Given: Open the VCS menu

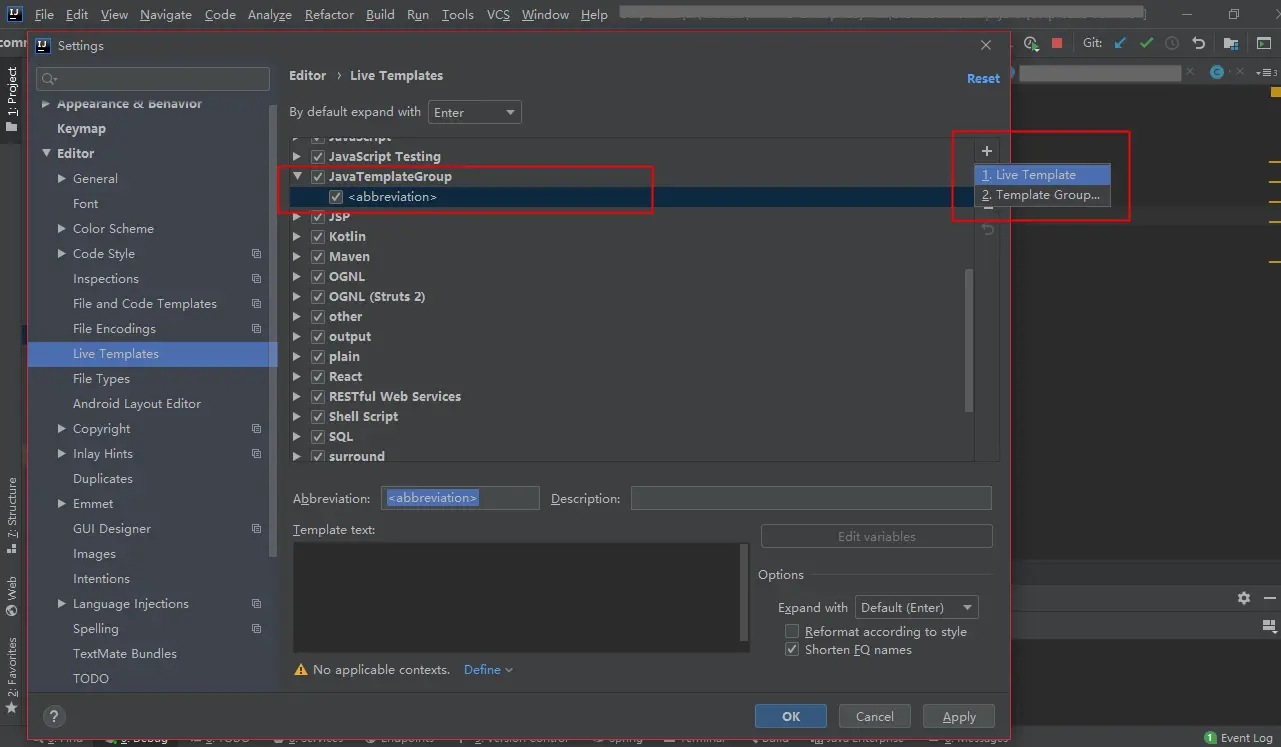Looking at the screenshot, I should point(498,14).
